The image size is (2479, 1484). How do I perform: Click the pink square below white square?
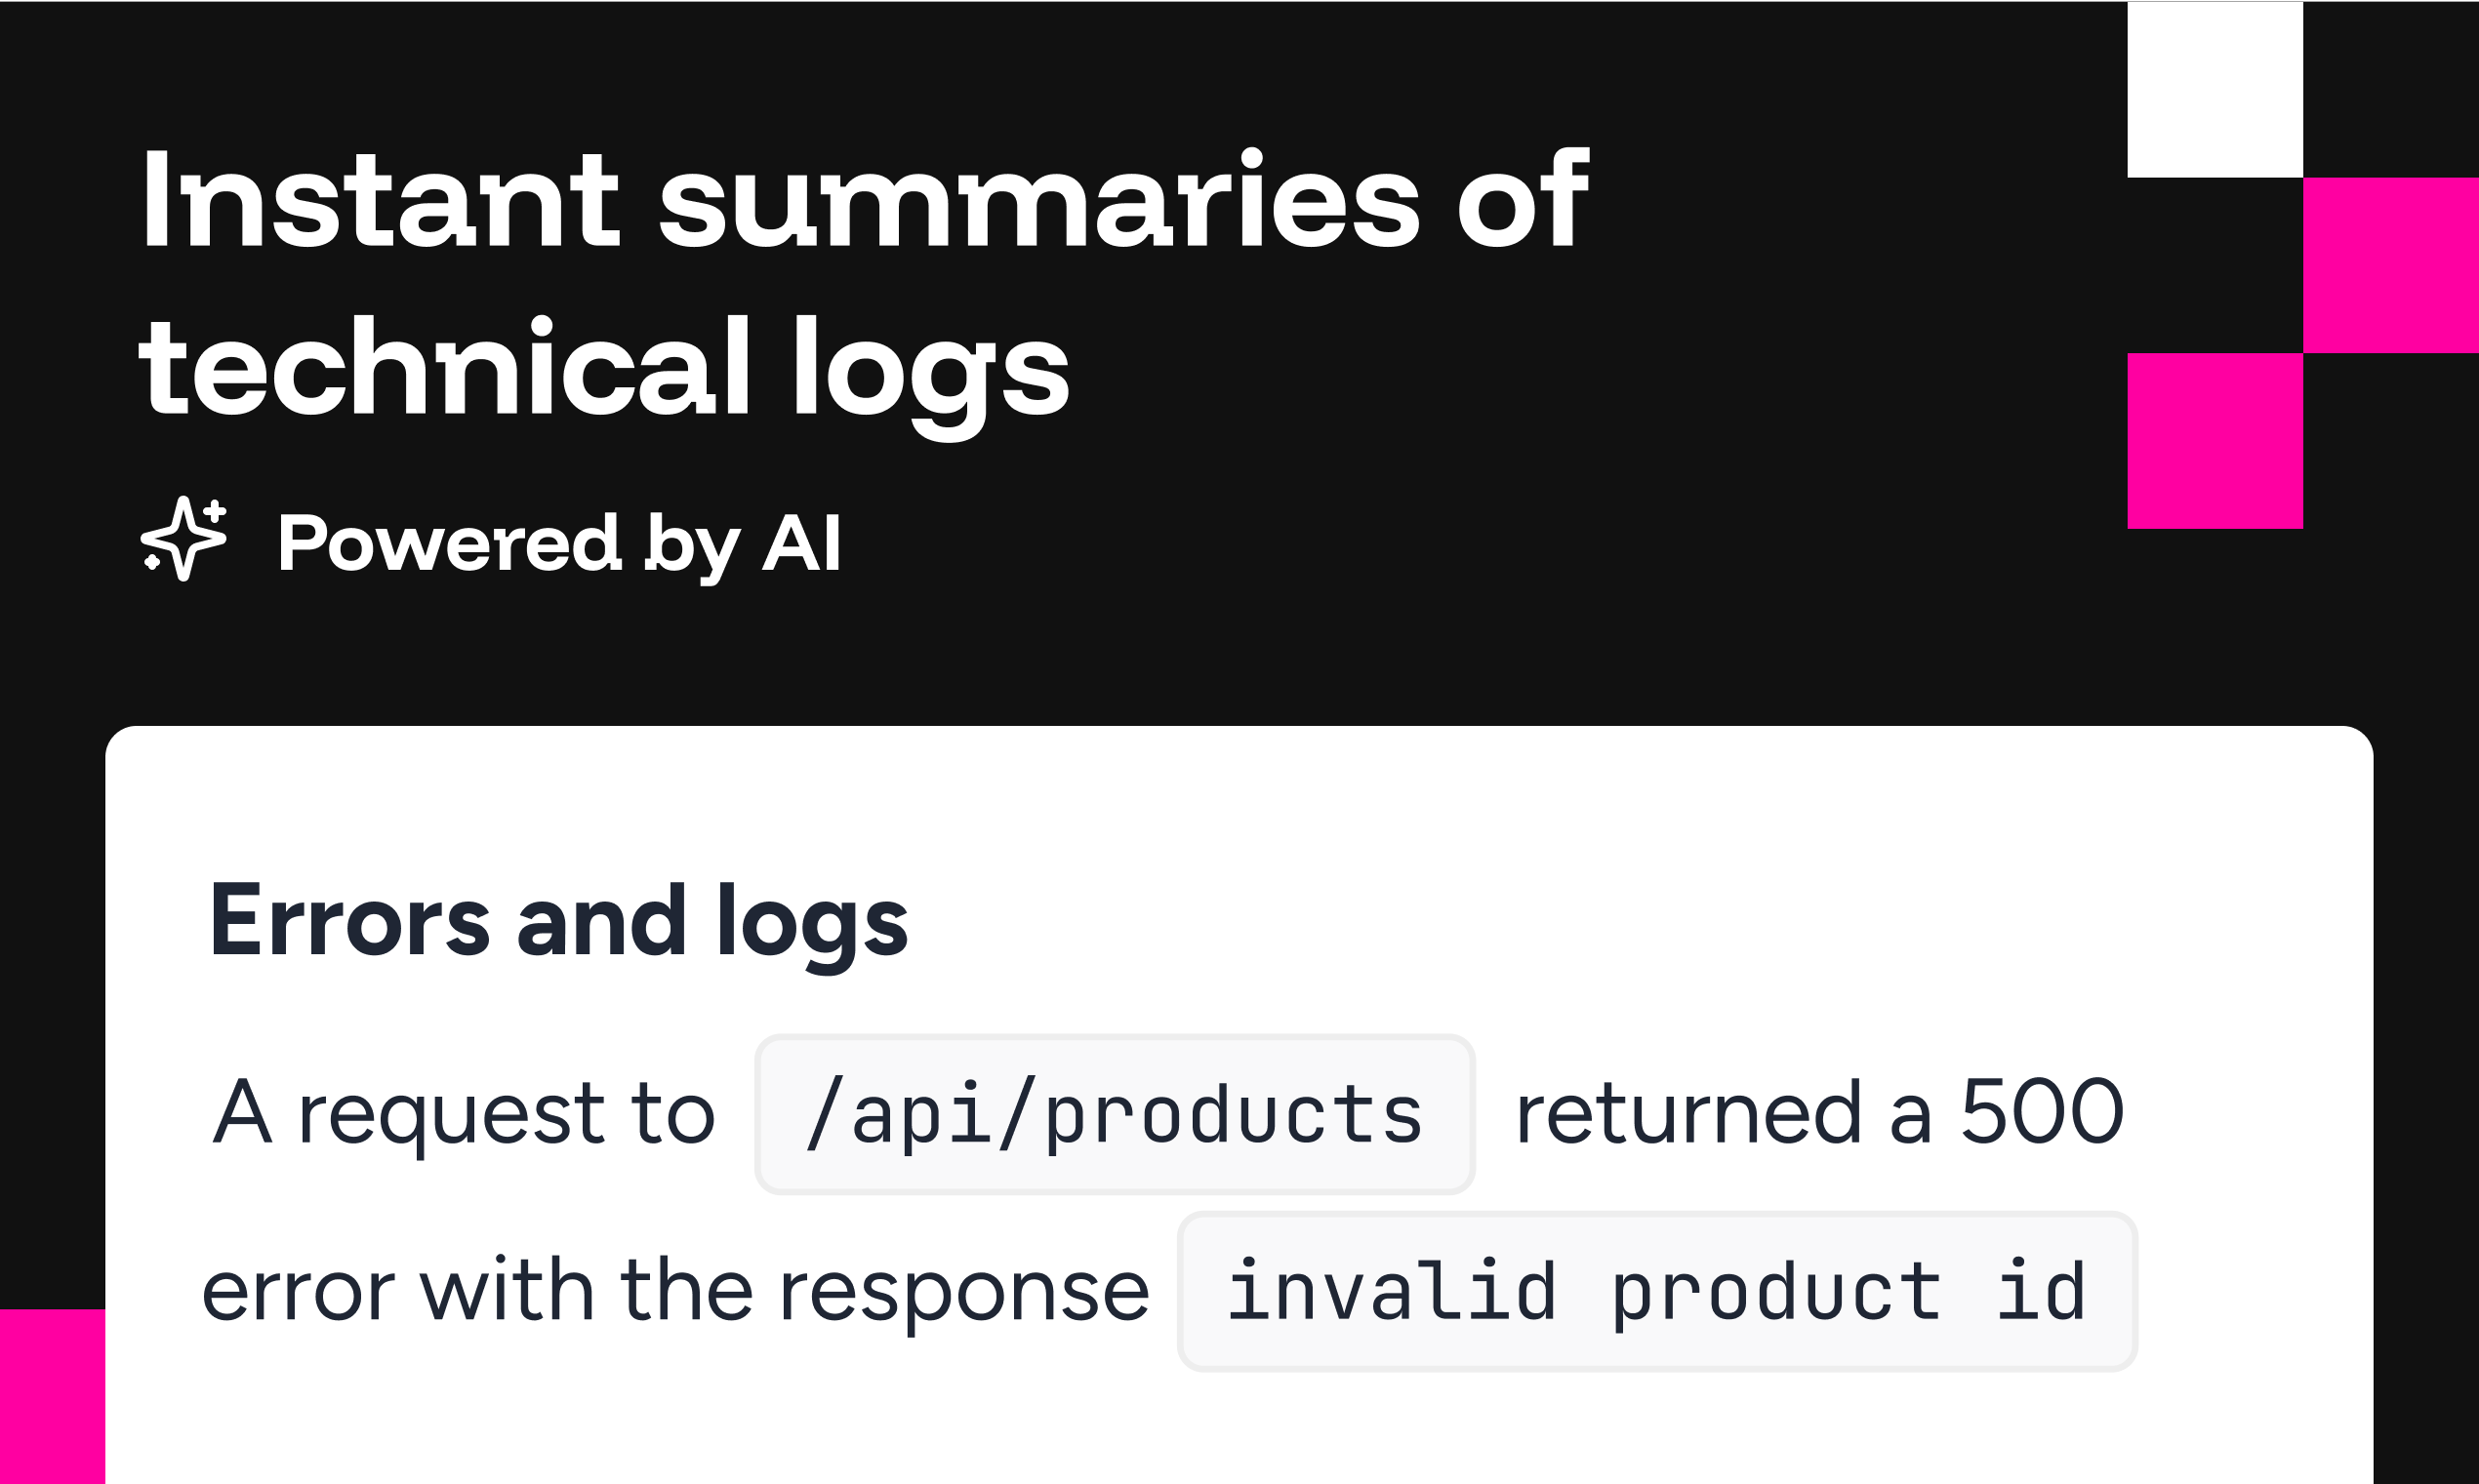pos(2215,441)
